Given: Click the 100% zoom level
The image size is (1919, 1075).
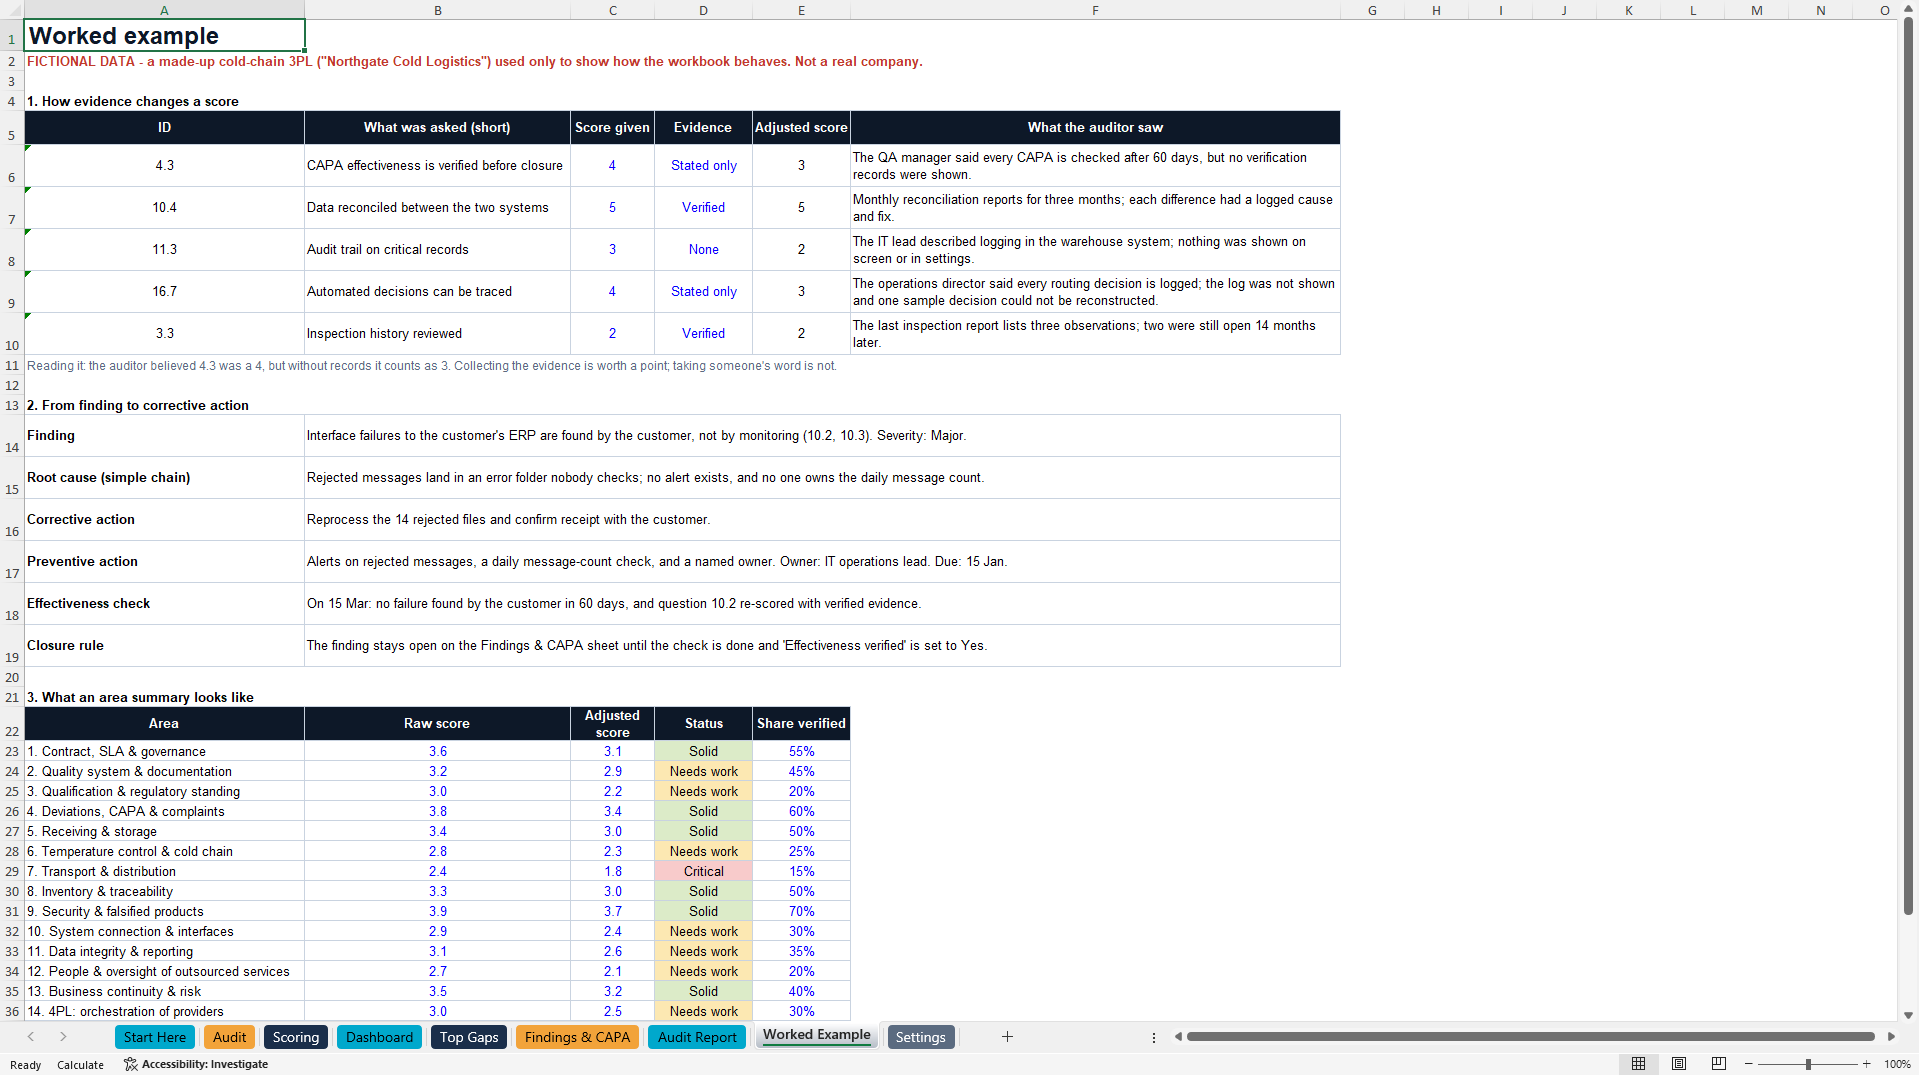Looking at the screenshot, I should pos(1897,1064).
